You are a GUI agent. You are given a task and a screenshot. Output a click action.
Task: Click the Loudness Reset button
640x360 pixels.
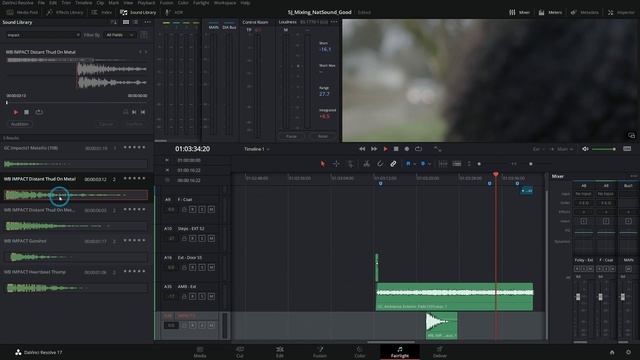point(322,136)
